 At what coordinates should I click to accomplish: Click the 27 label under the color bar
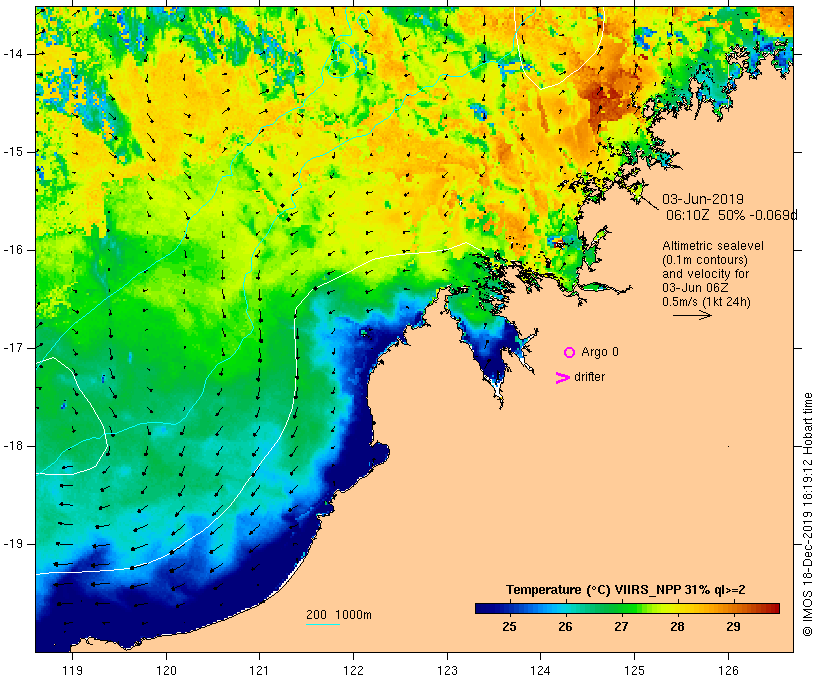click(x=621, y=626)
